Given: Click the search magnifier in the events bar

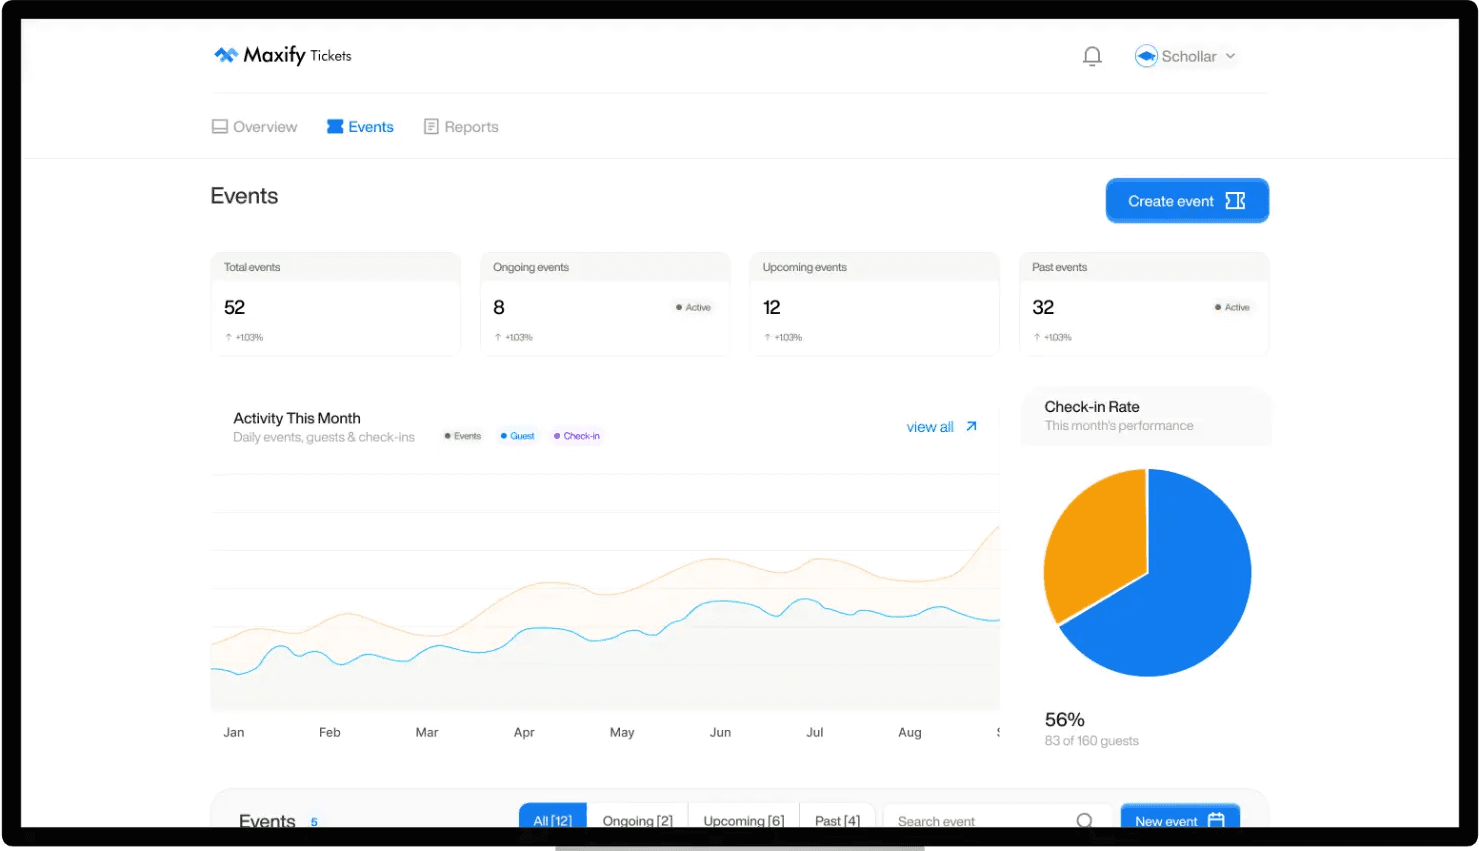Looking at the screenshot, I should [x=1085, y=820].
